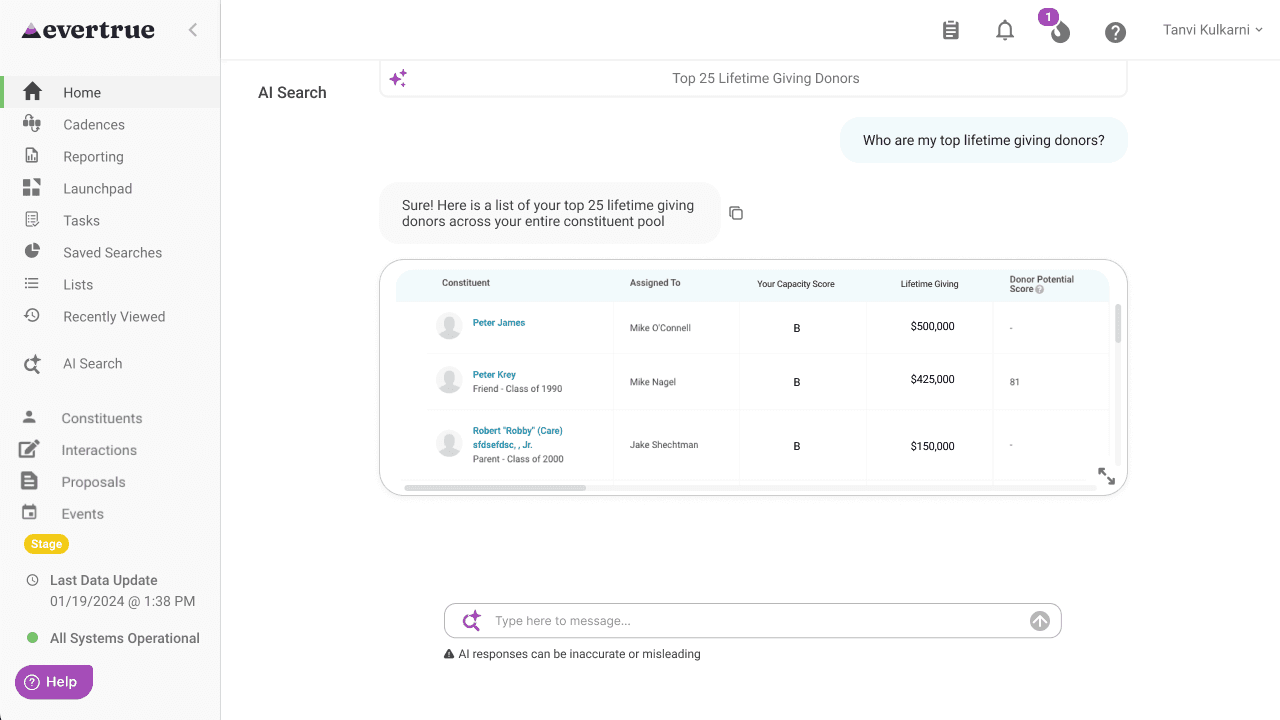The image size is (1280, 720).
Task: Click the Launchpad grid icon
Action: point(32,187)
